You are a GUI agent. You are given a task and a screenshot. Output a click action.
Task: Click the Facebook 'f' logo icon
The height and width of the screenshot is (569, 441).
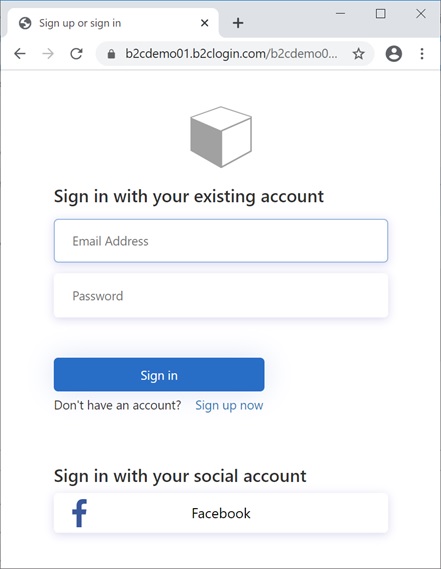[79, 513]
